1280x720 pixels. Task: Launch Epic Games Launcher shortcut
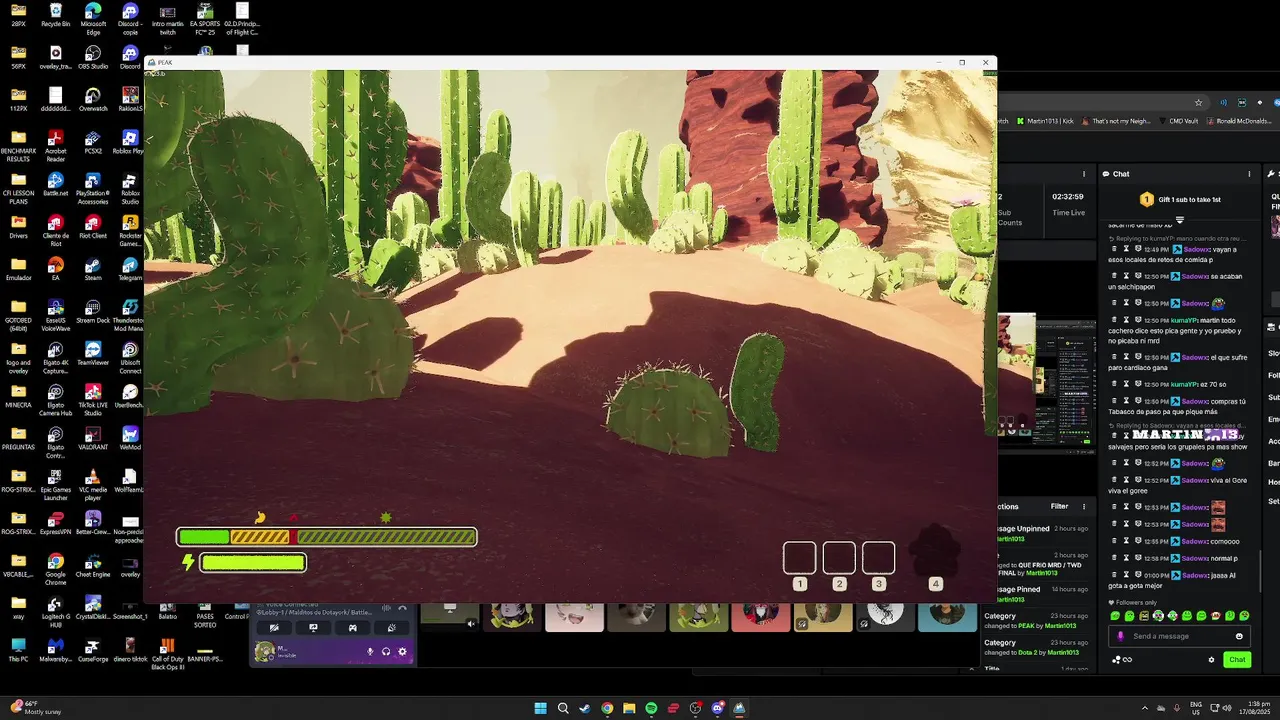tap(56, 483)
